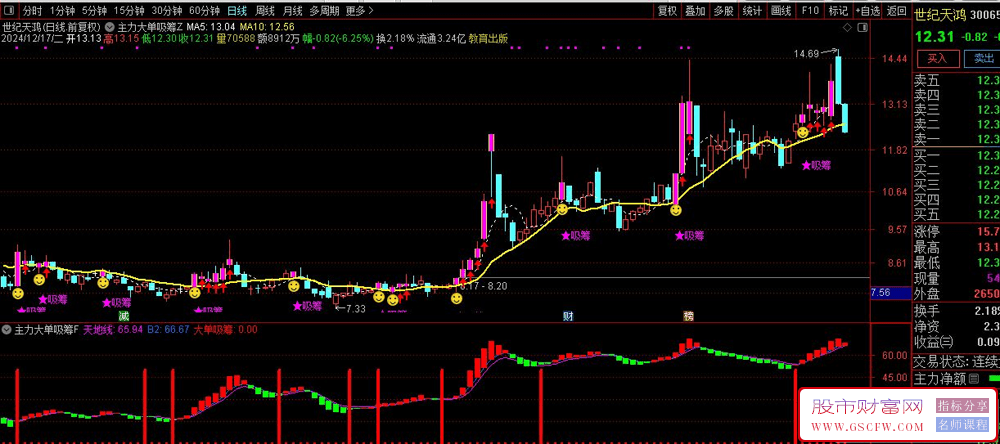
Task: Click the MA10: 12.56 label
Action: pyautogui.click(x=267, y=27)
